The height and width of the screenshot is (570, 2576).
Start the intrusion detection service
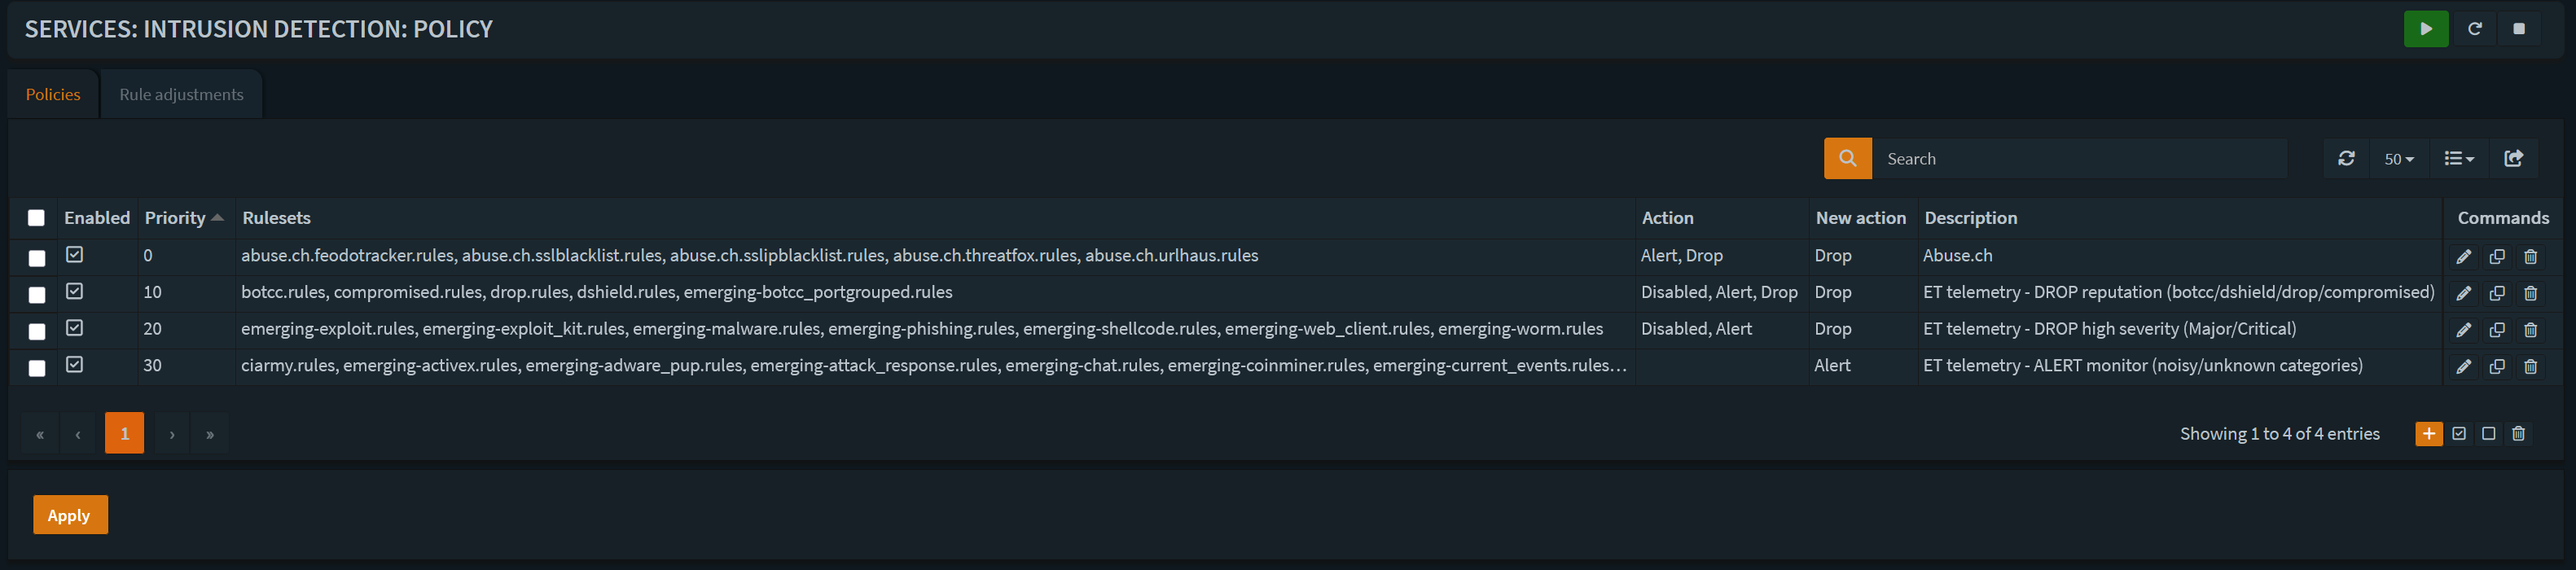tap(2425, 29)
